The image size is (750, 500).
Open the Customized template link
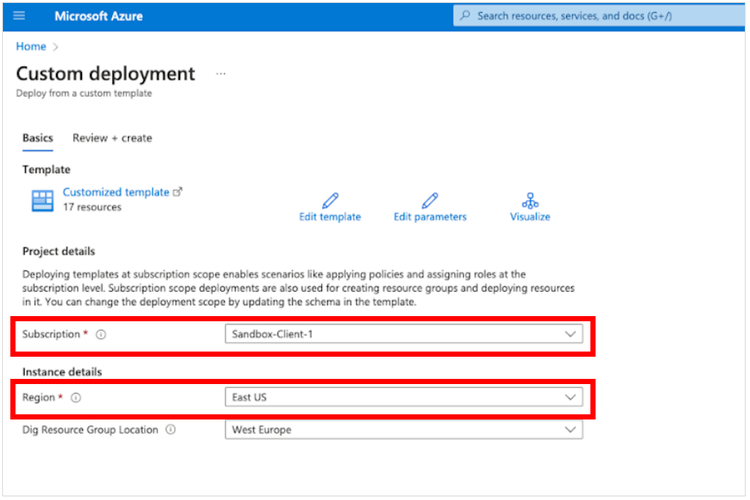pos(116,192)
